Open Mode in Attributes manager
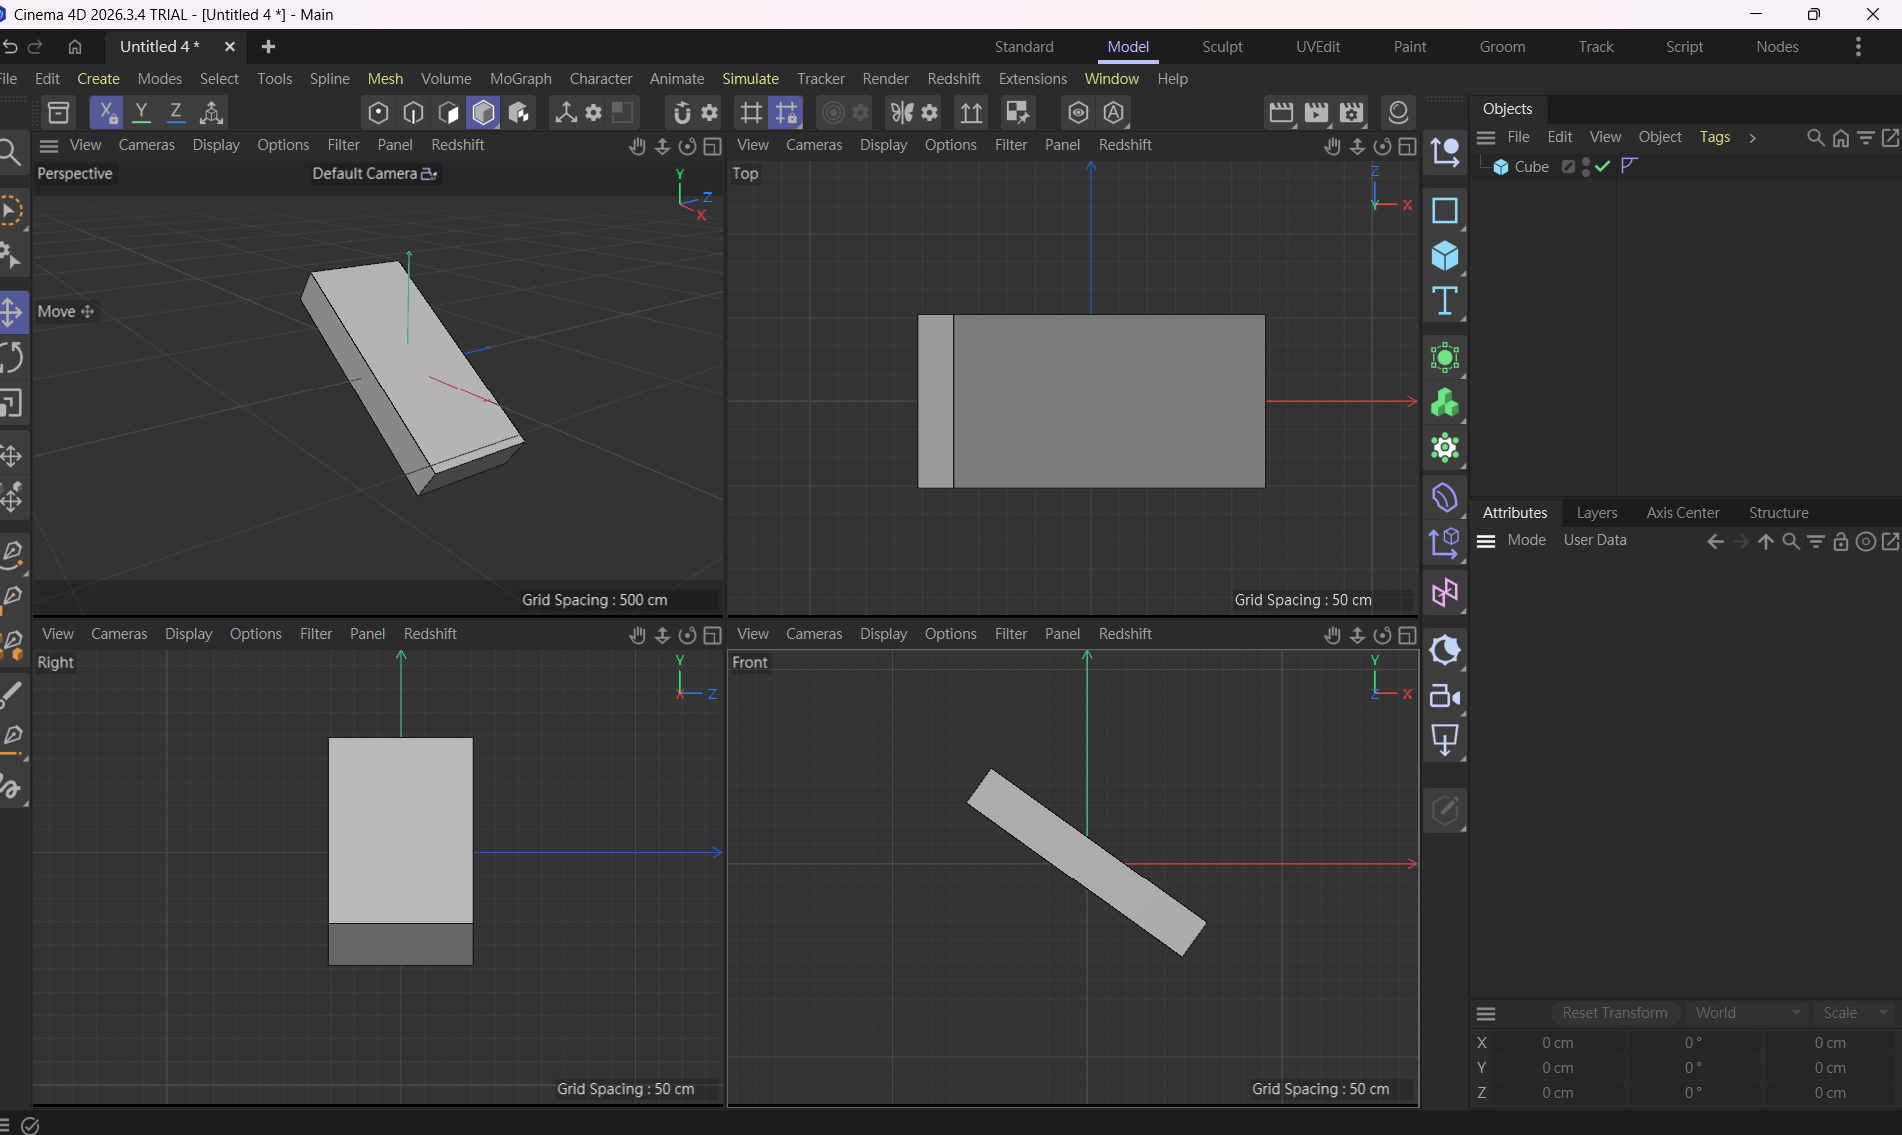The width and height of the screenshot is (1902, 1135). pos(1526,540)
